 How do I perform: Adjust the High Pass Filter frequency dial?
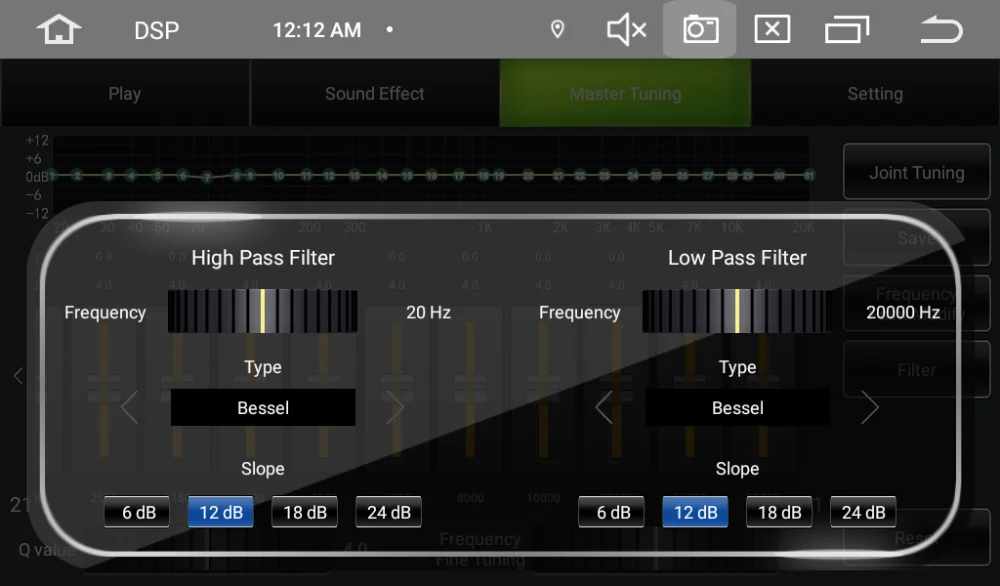coord(262,310)
